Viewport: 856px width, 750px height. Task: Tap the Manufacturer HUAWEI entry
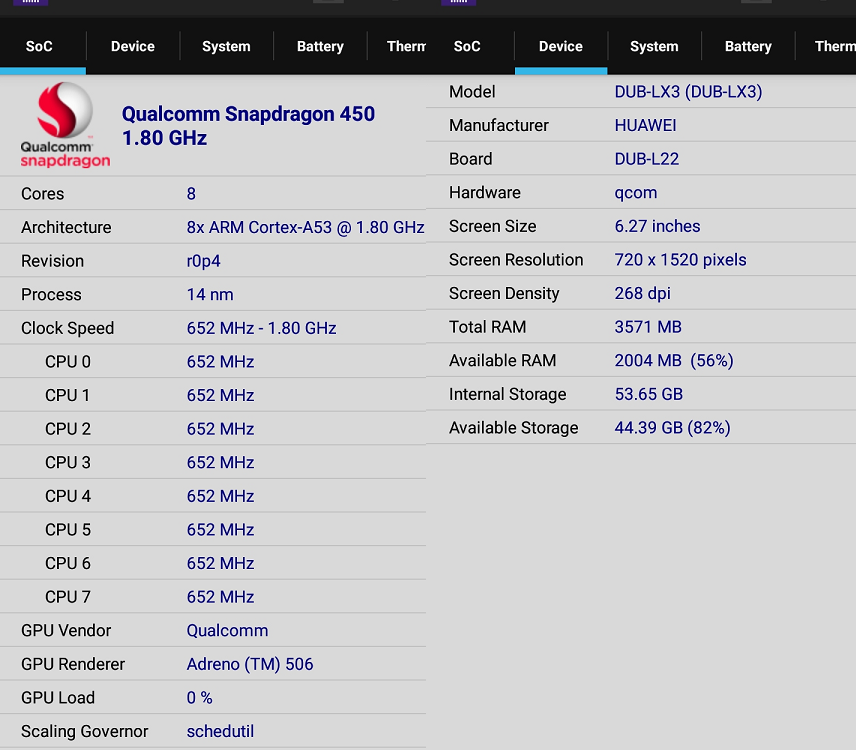641,126
